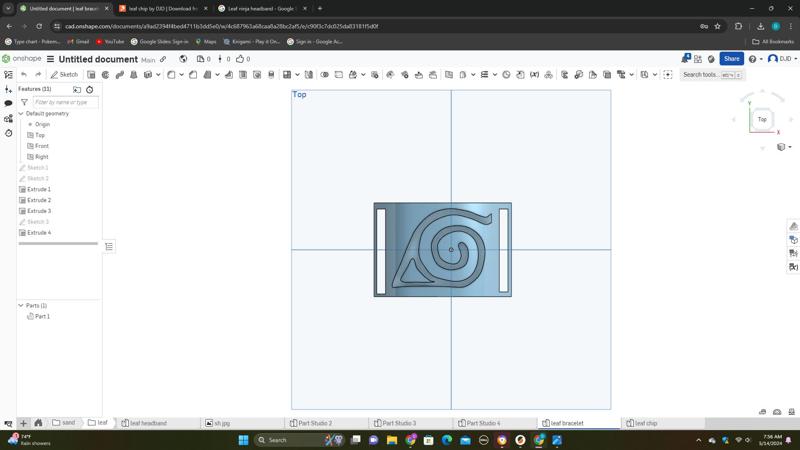Open the Onshape hamburger menu
800x450 pixels.
pyautogui.click(x=51, y=59)
